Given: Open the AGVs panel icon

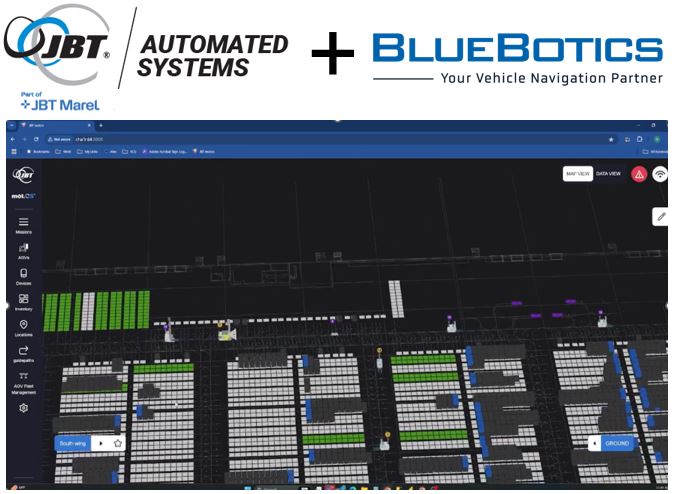Looking at the screenshot, I should tap(23, 246).
